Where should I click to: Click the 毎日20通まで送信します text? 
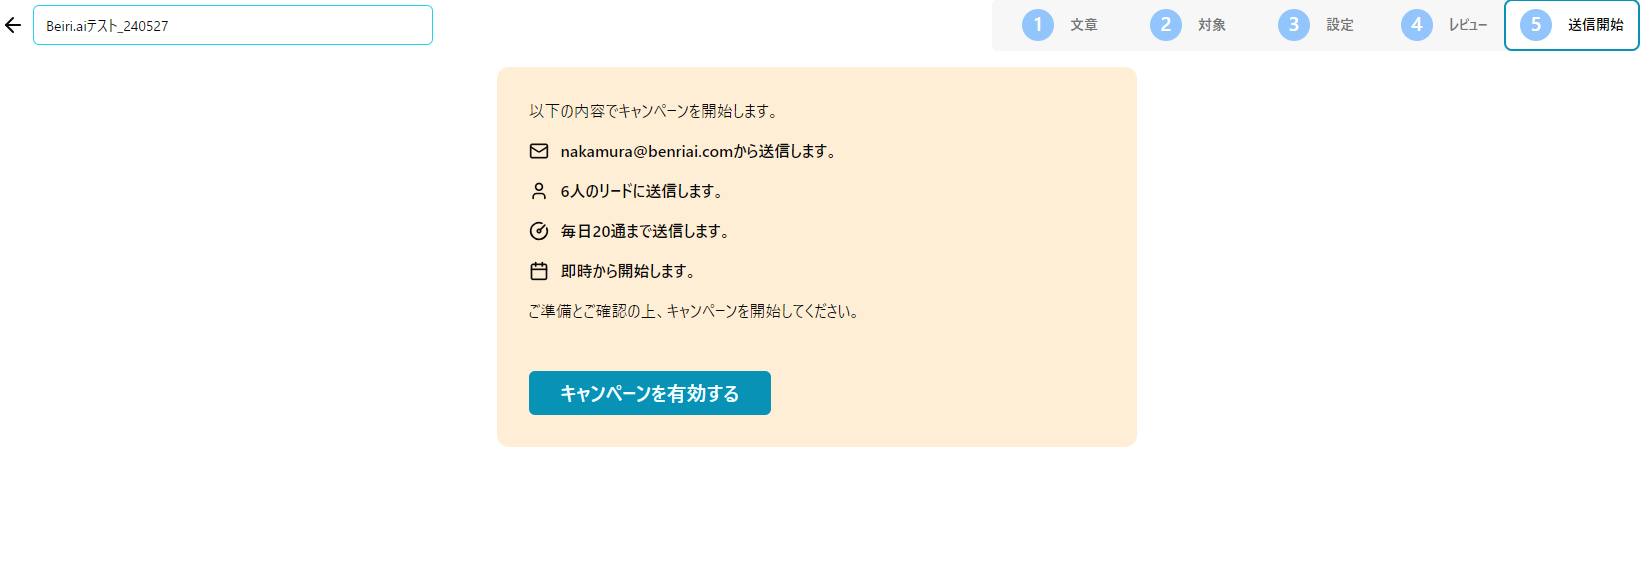(x=645, y=231)
